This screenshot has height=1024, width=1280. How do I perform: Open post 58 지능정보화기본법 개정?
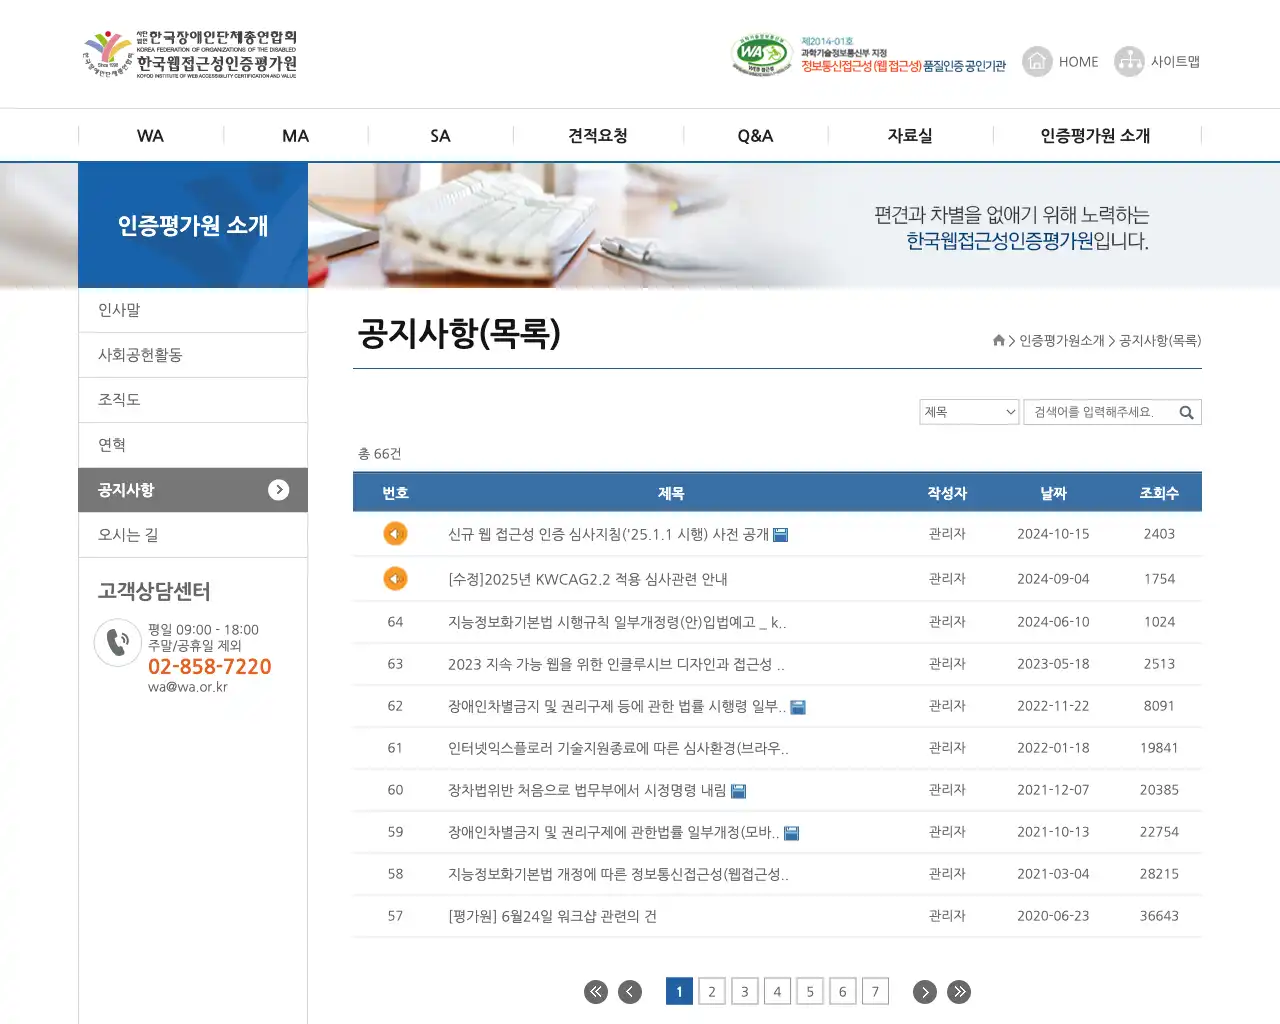point(618,874)
